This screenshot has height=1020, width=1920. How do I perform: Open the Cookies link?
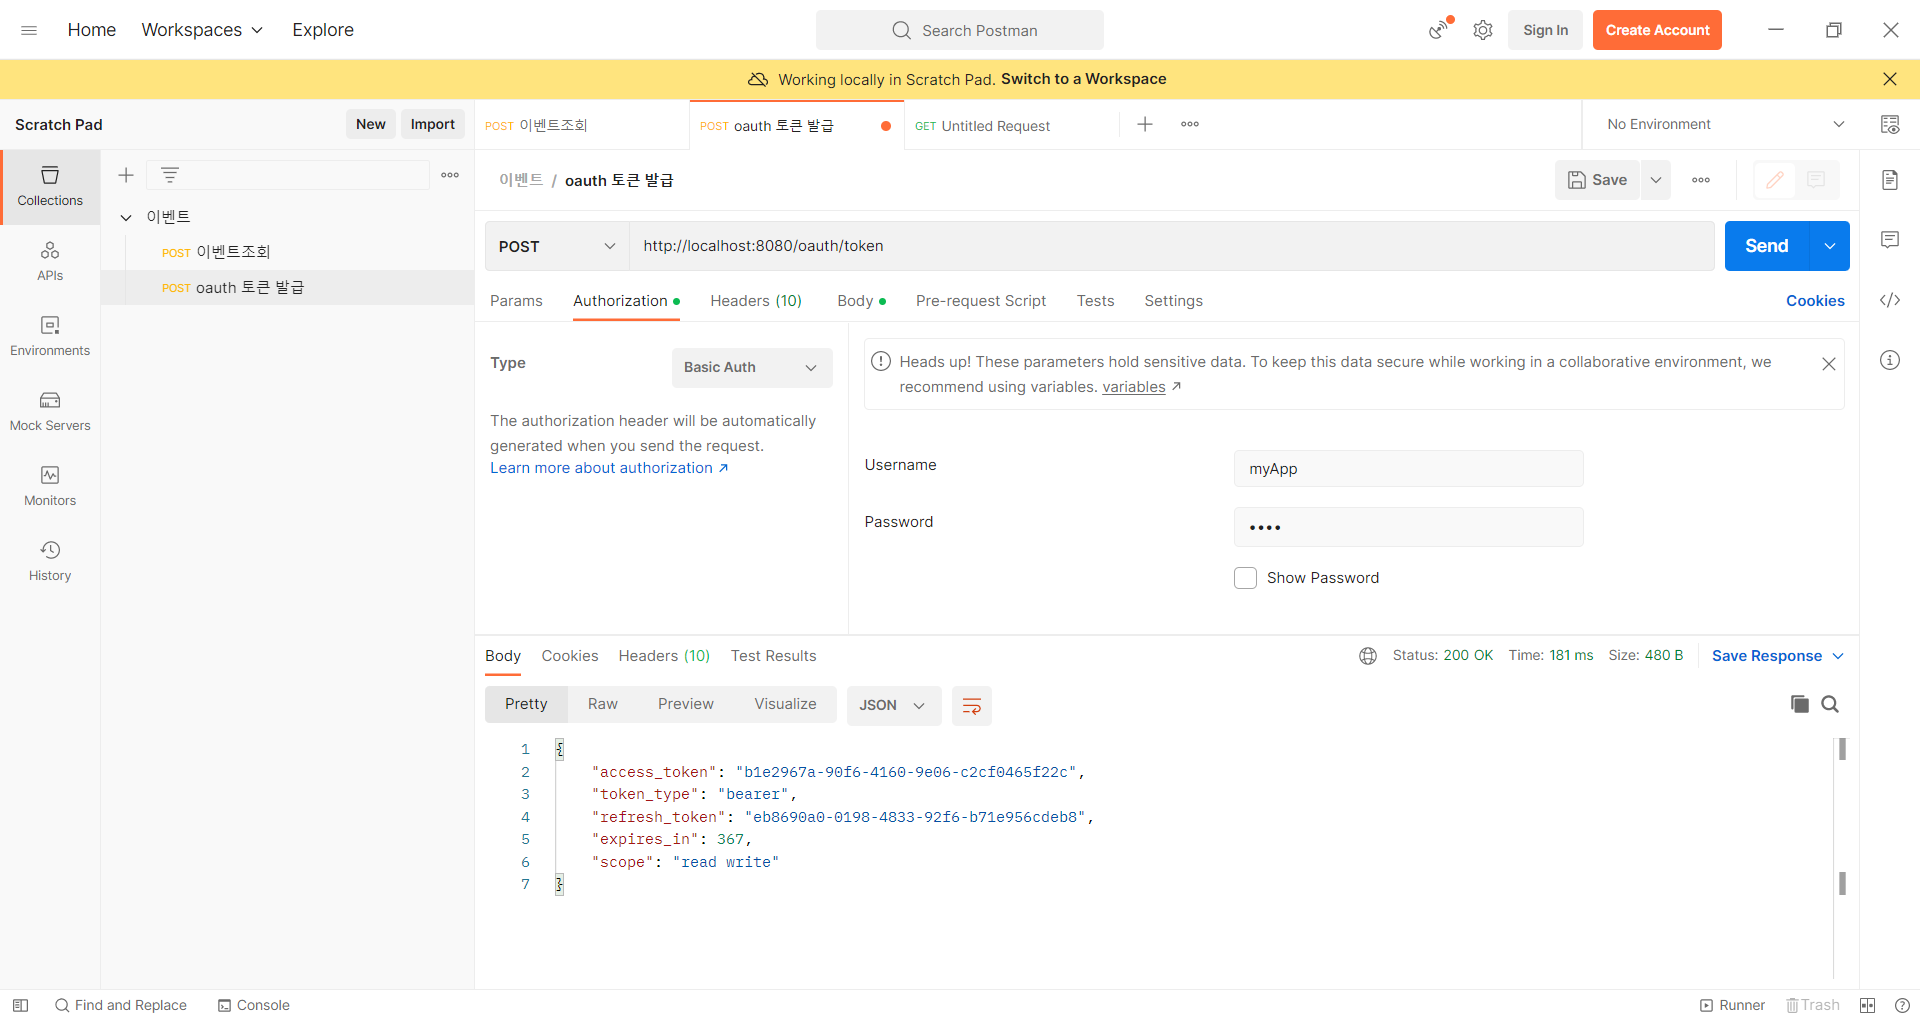[x=1815, y=301]
